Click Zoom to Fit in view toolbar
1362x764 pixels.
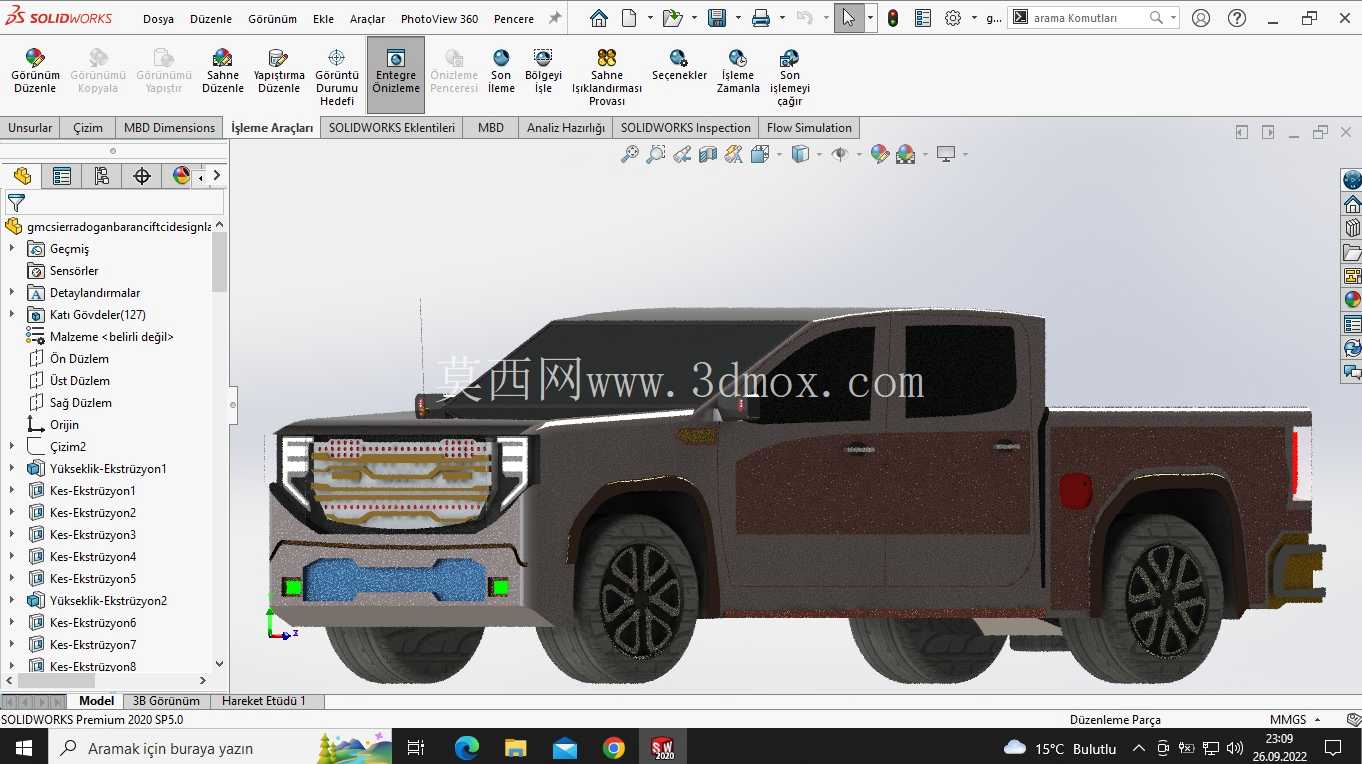click(630, 154)
